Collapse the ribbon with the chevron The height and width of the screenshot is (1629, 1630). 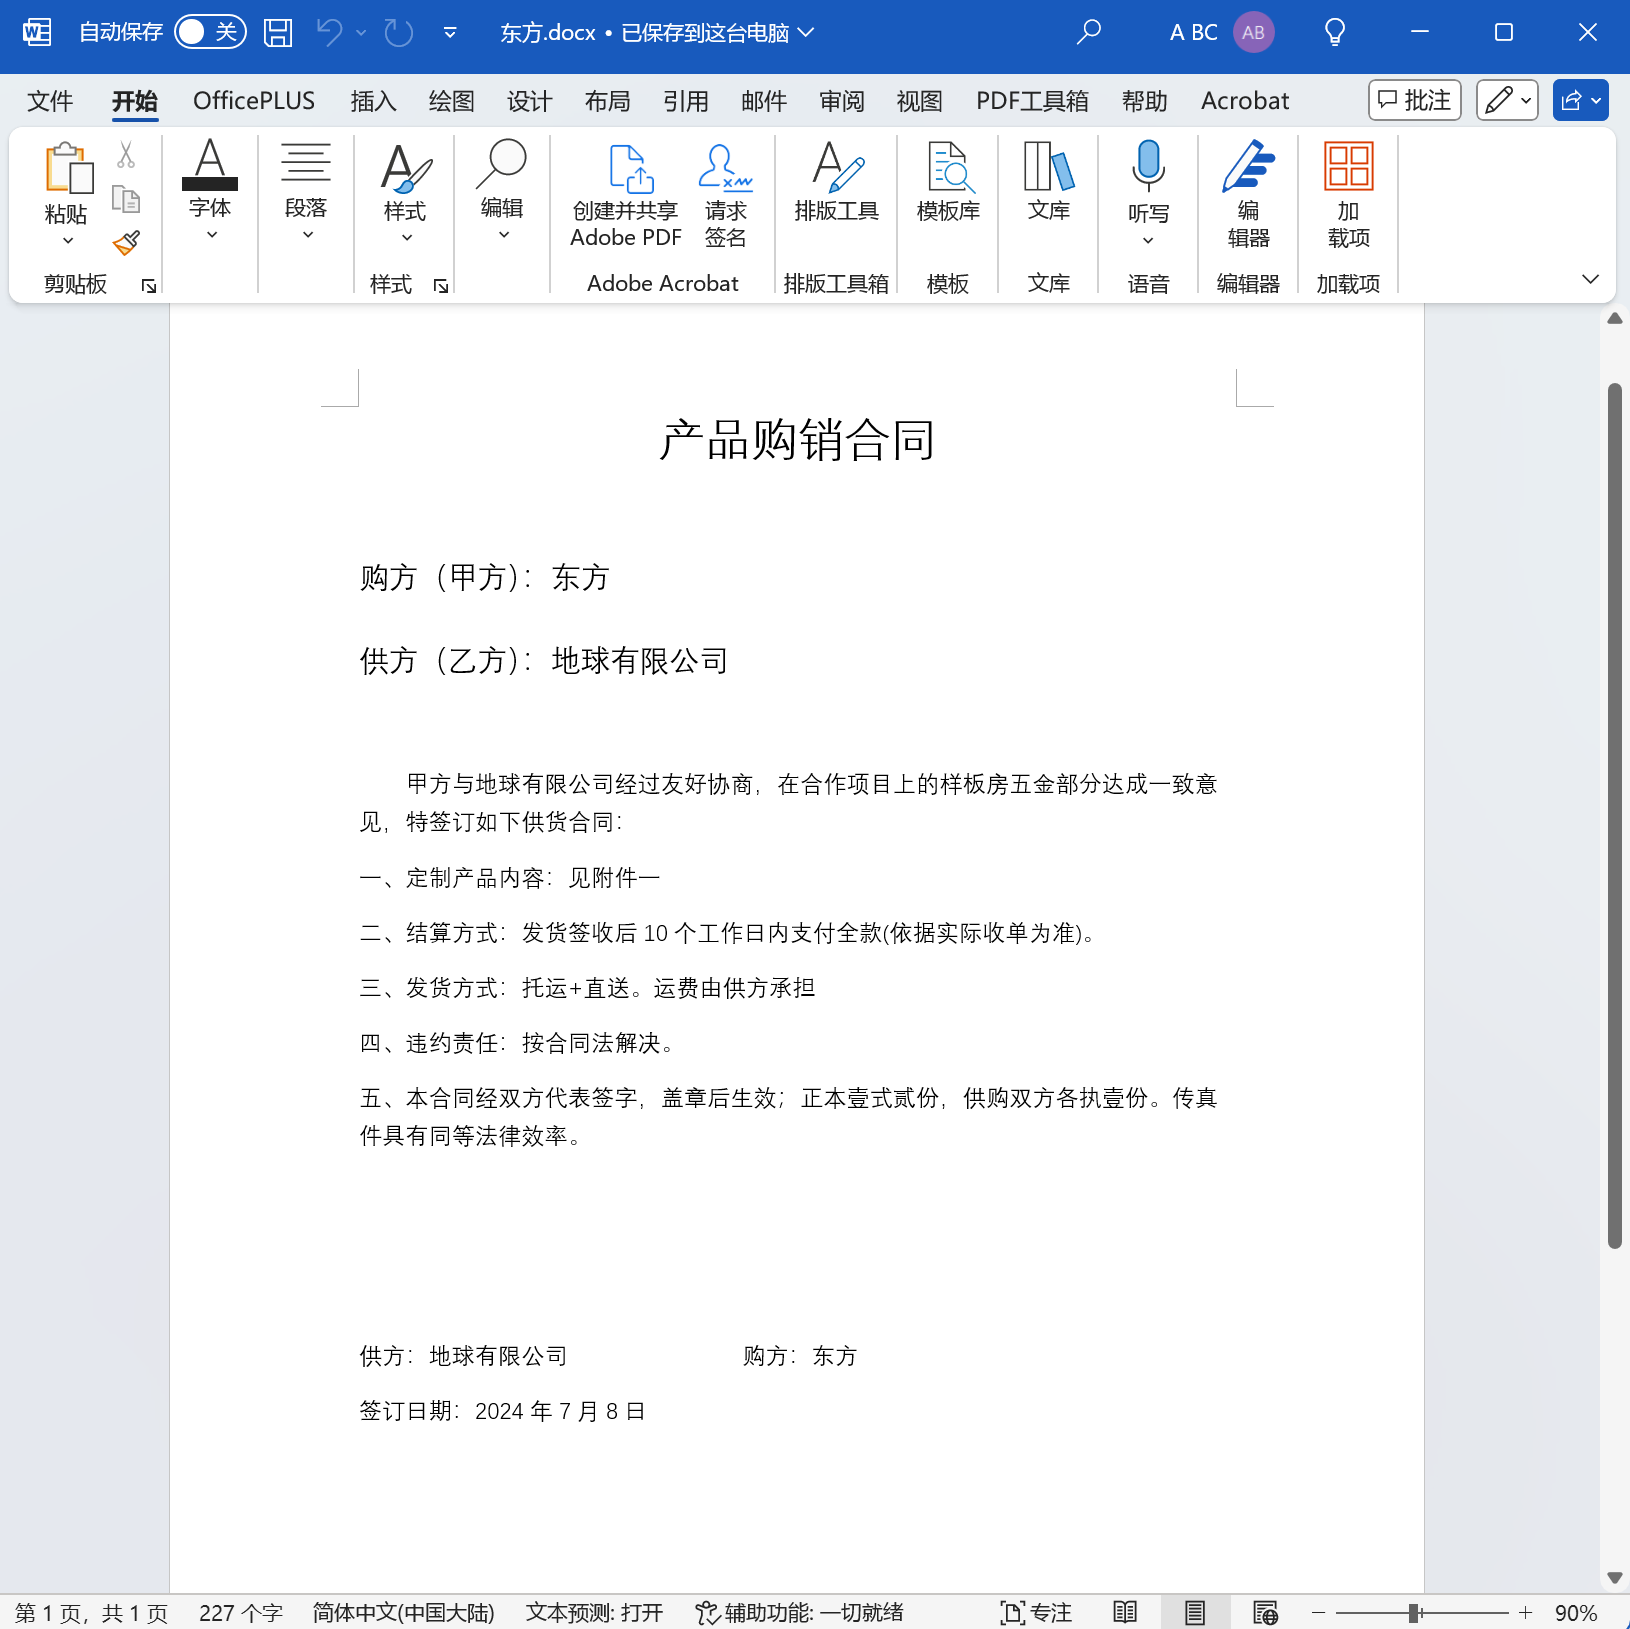tap(1590, 280)
